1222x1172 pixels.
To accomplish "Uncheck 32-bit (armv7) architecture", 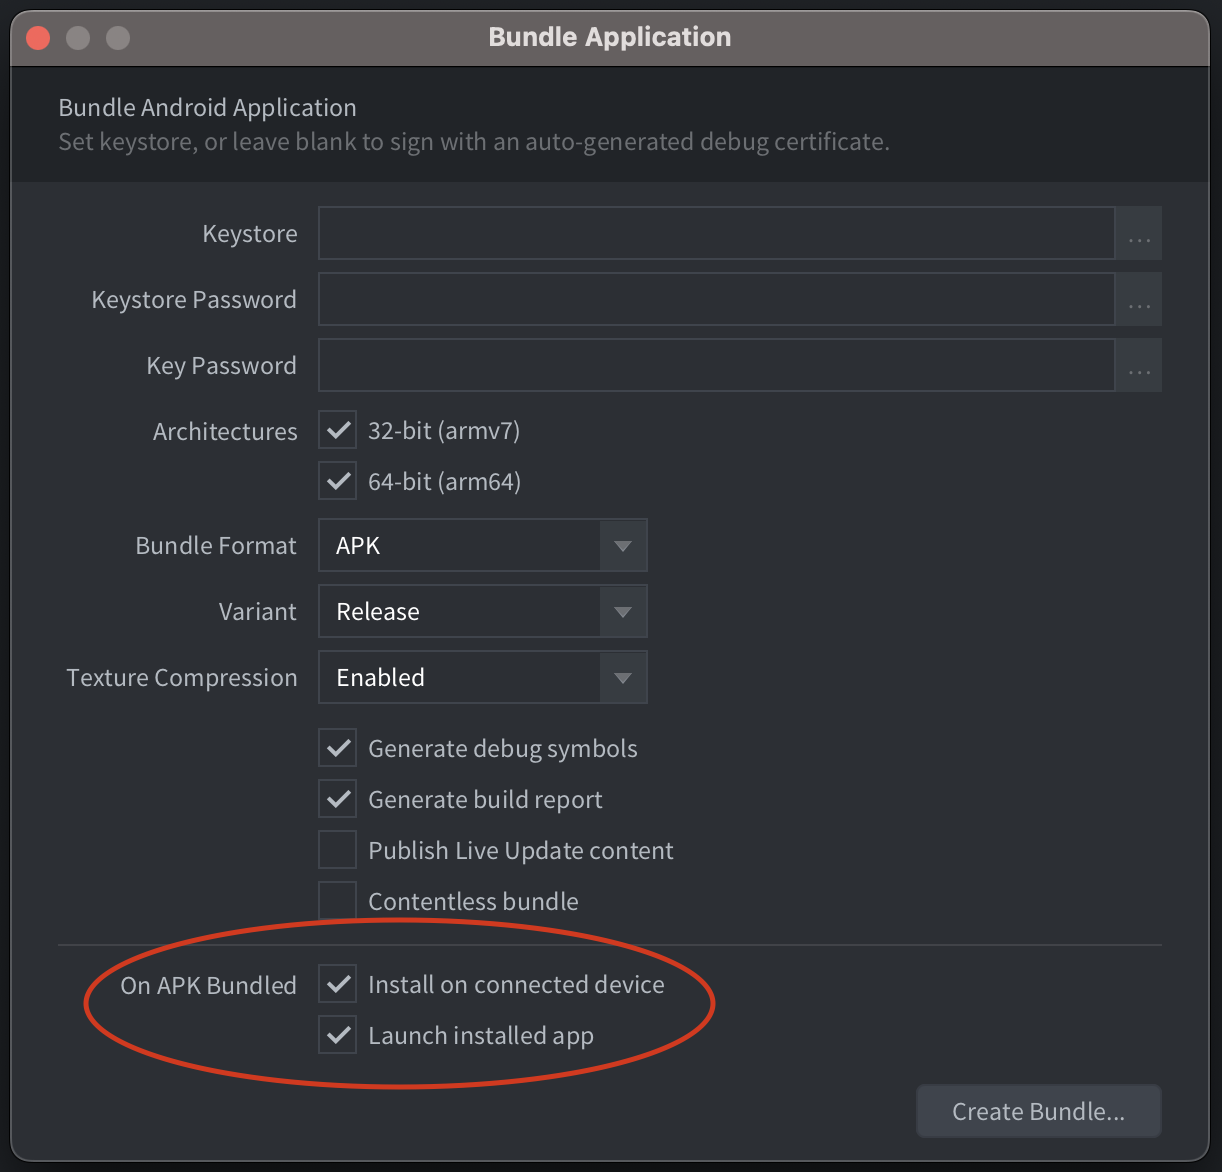I will [337, 429].
